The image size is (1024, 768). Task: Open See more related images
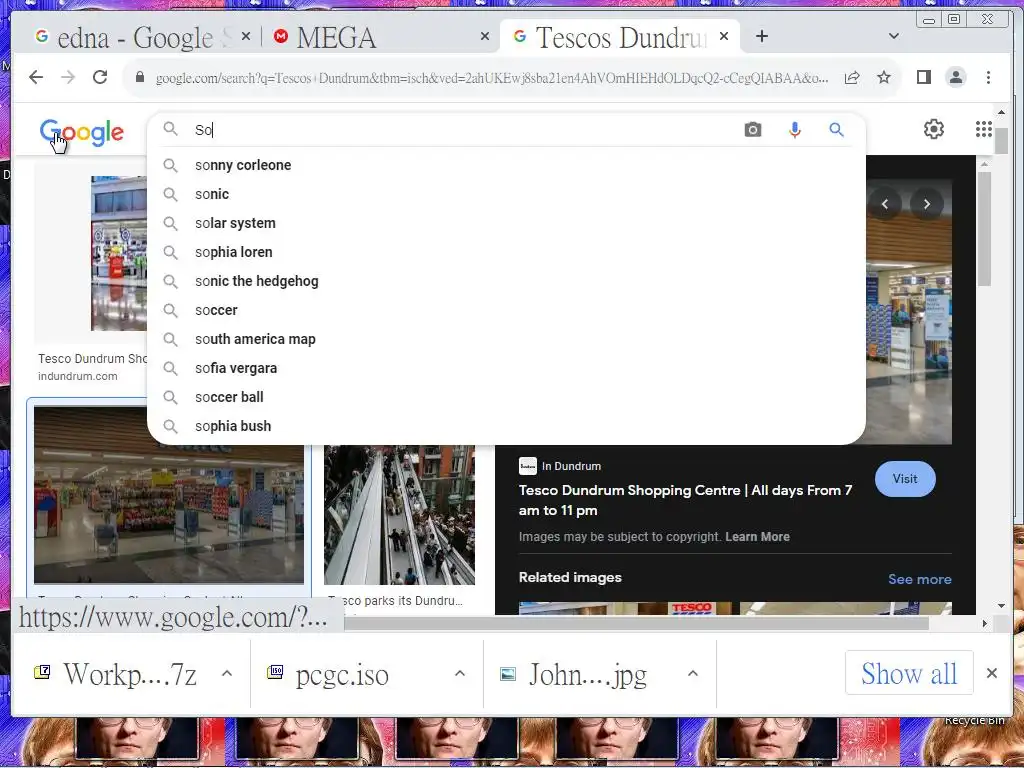pos(920,579)
